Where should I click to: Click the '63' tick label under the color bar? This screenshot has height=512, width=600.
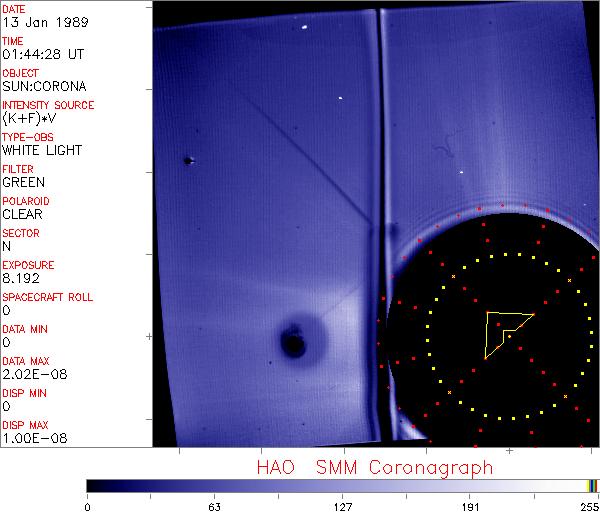[x=214, y=505]
